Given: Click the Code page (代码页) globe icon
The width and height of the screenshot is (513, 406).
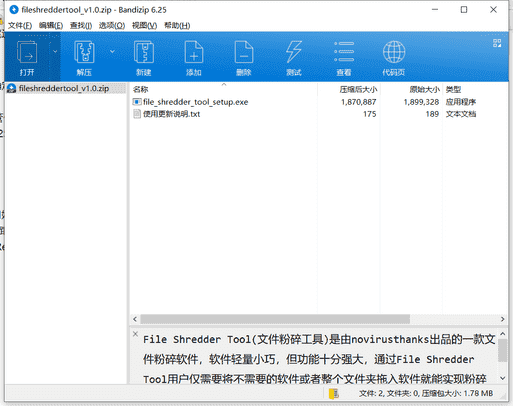Looking at the screenshot, I should 394,52.
